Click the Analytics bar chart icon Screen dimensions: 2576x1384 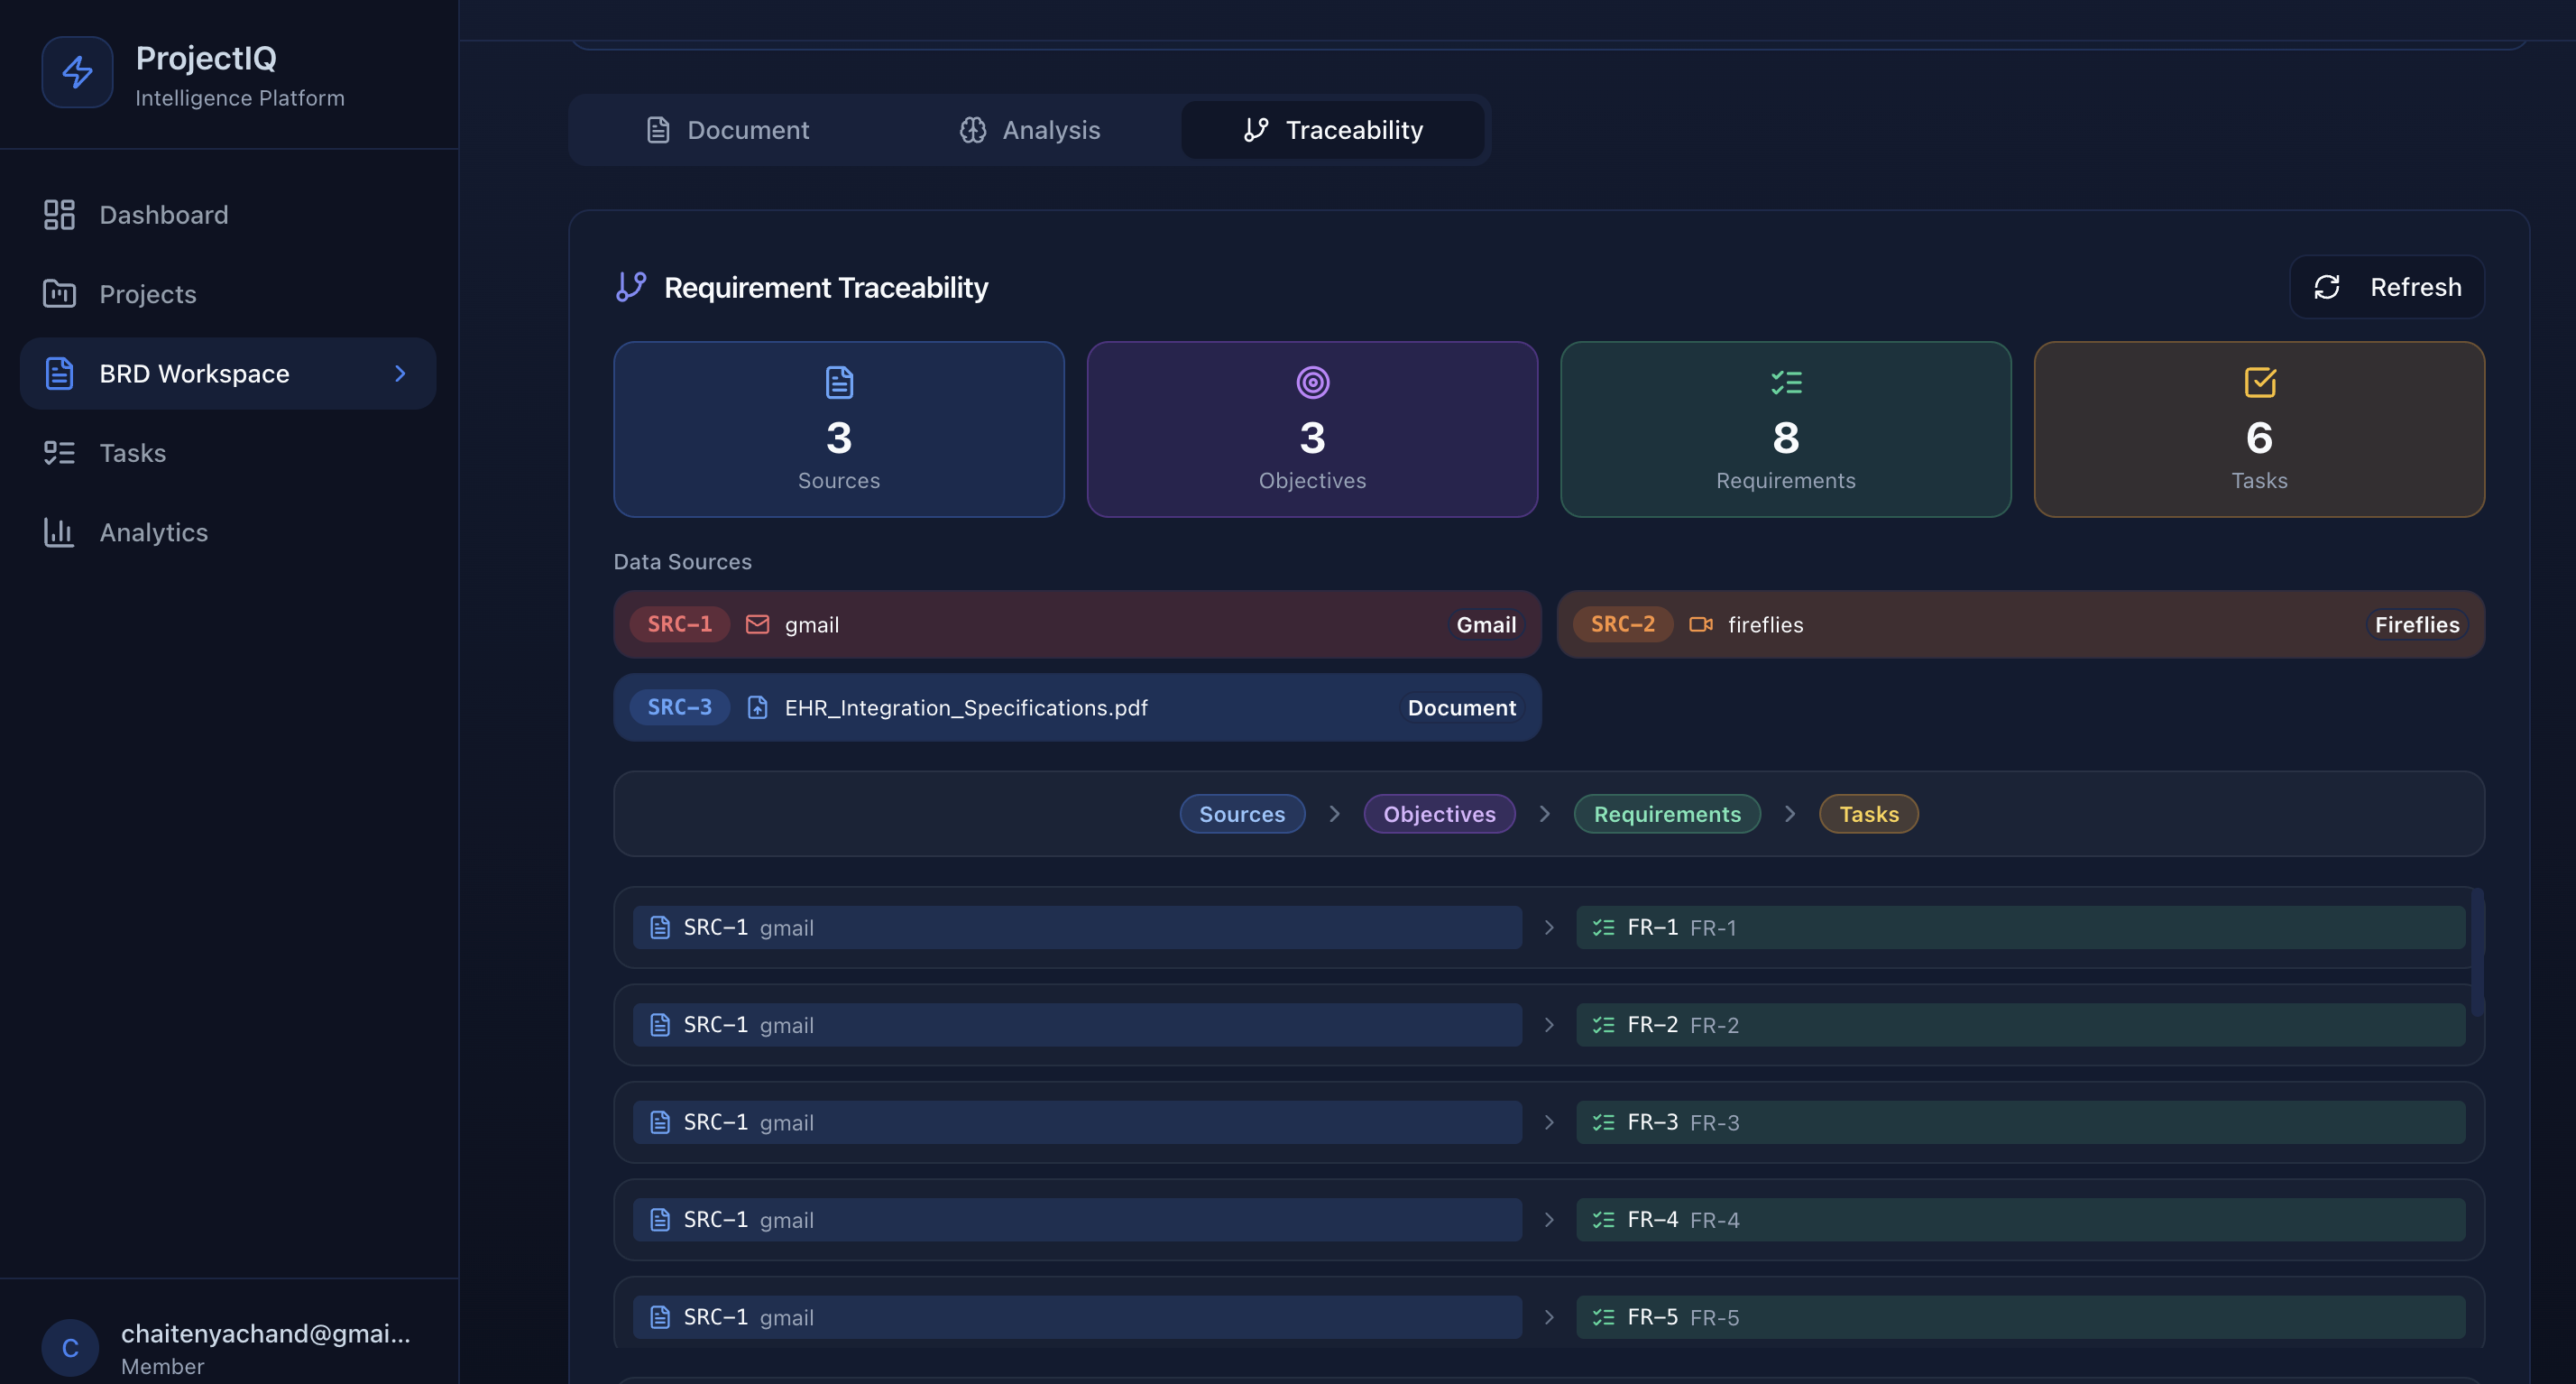(x=59, y=532)
